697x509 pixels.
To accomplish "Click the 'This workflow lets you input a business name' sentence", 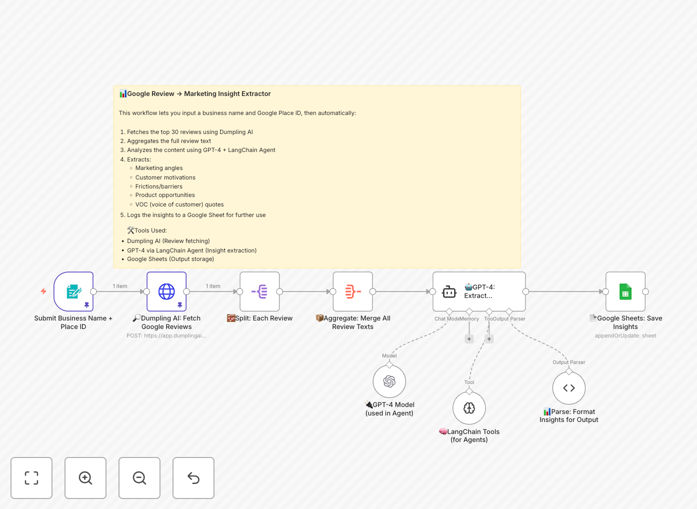I will coord(237,113).
